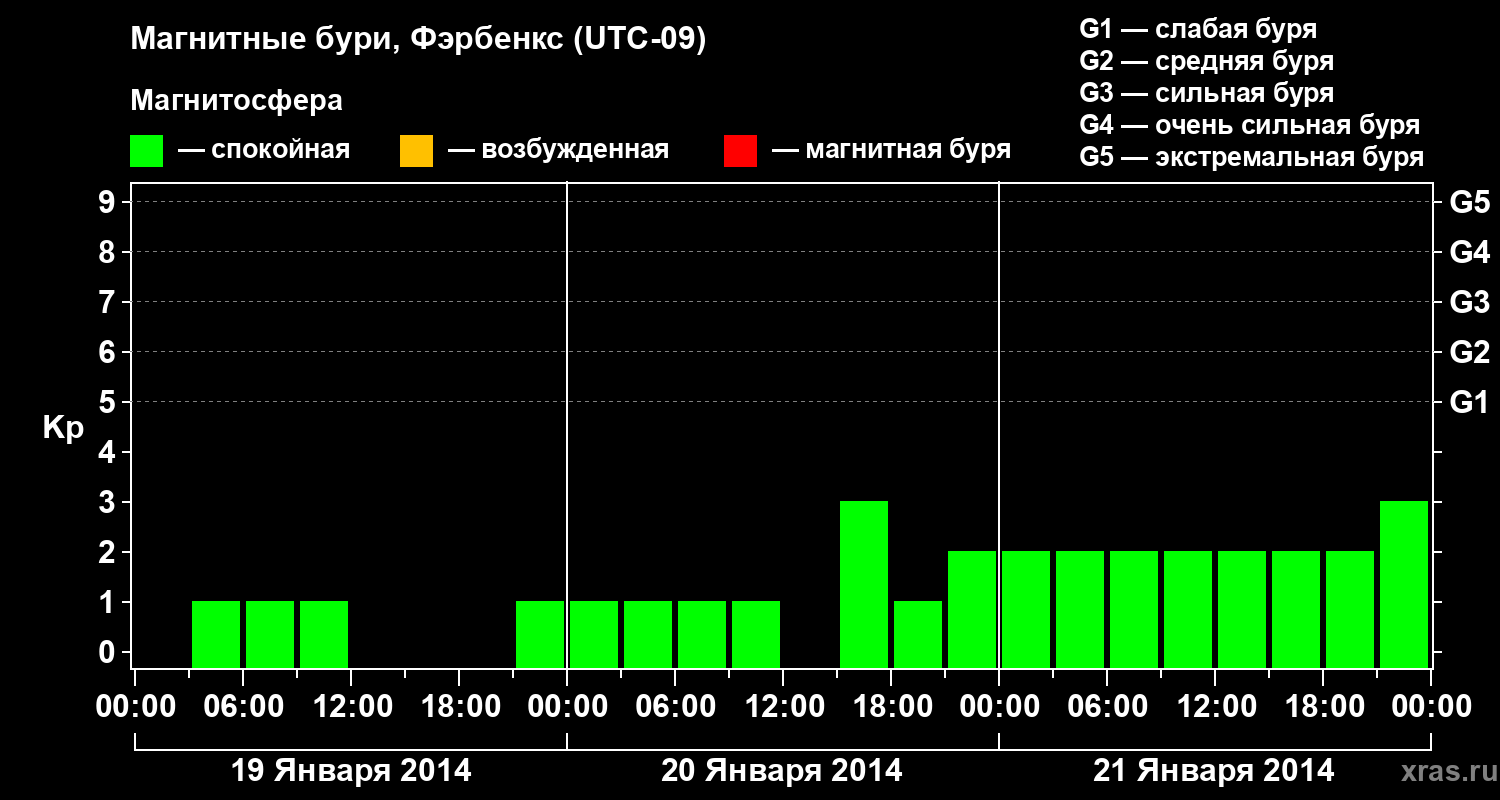Screen dimensions: 1500x800
Task: Click the '21 Января 2014' date label
Action: [1214, 771]
